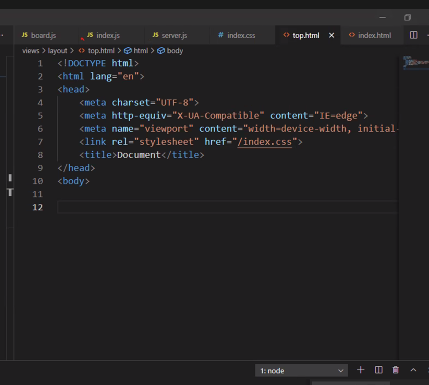
Task: Click the CSS hash icon on index.css tab
Action: [x=221, y=35]
